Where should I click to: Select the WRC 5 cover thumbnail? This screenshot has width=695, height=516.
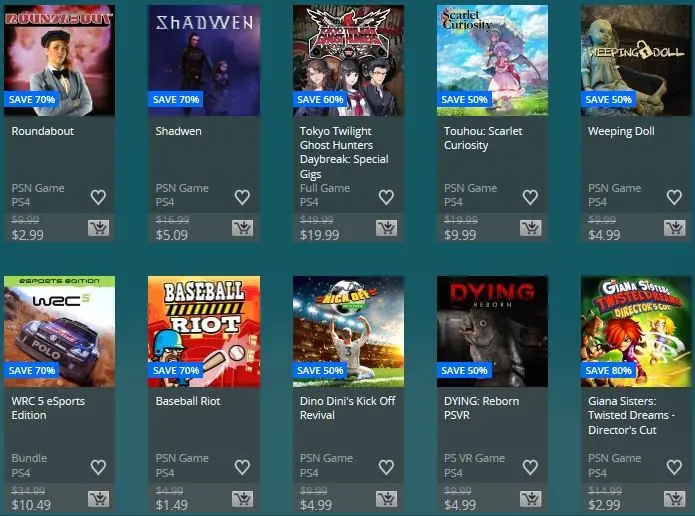pyautogui.click(x=59, y=331)
